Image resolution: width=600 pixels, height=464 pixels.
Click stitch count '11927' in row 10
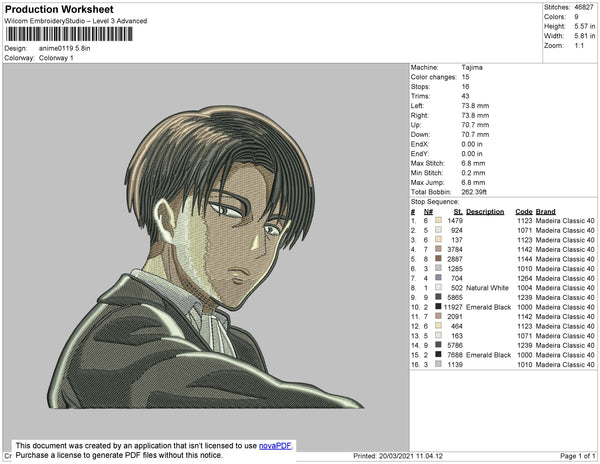(453, 307)
